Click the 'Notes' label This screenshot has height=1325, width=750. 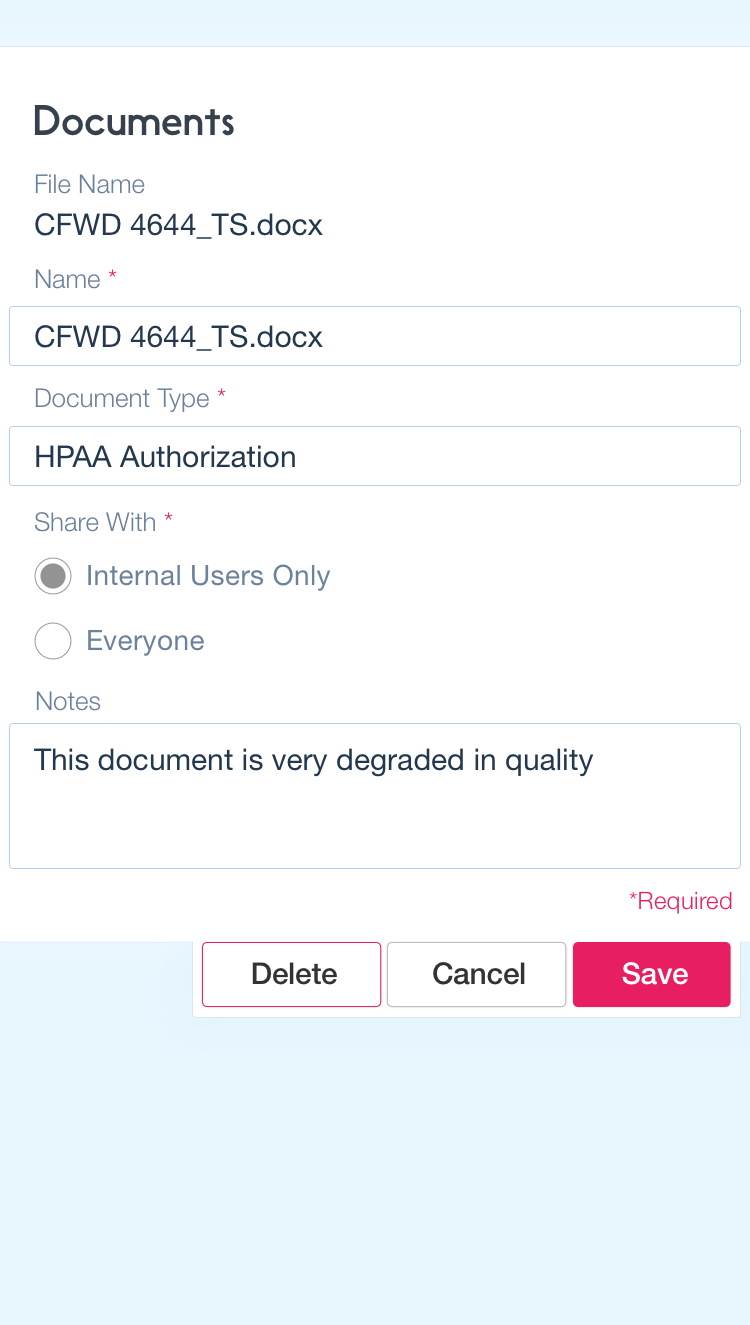[68, 701]
